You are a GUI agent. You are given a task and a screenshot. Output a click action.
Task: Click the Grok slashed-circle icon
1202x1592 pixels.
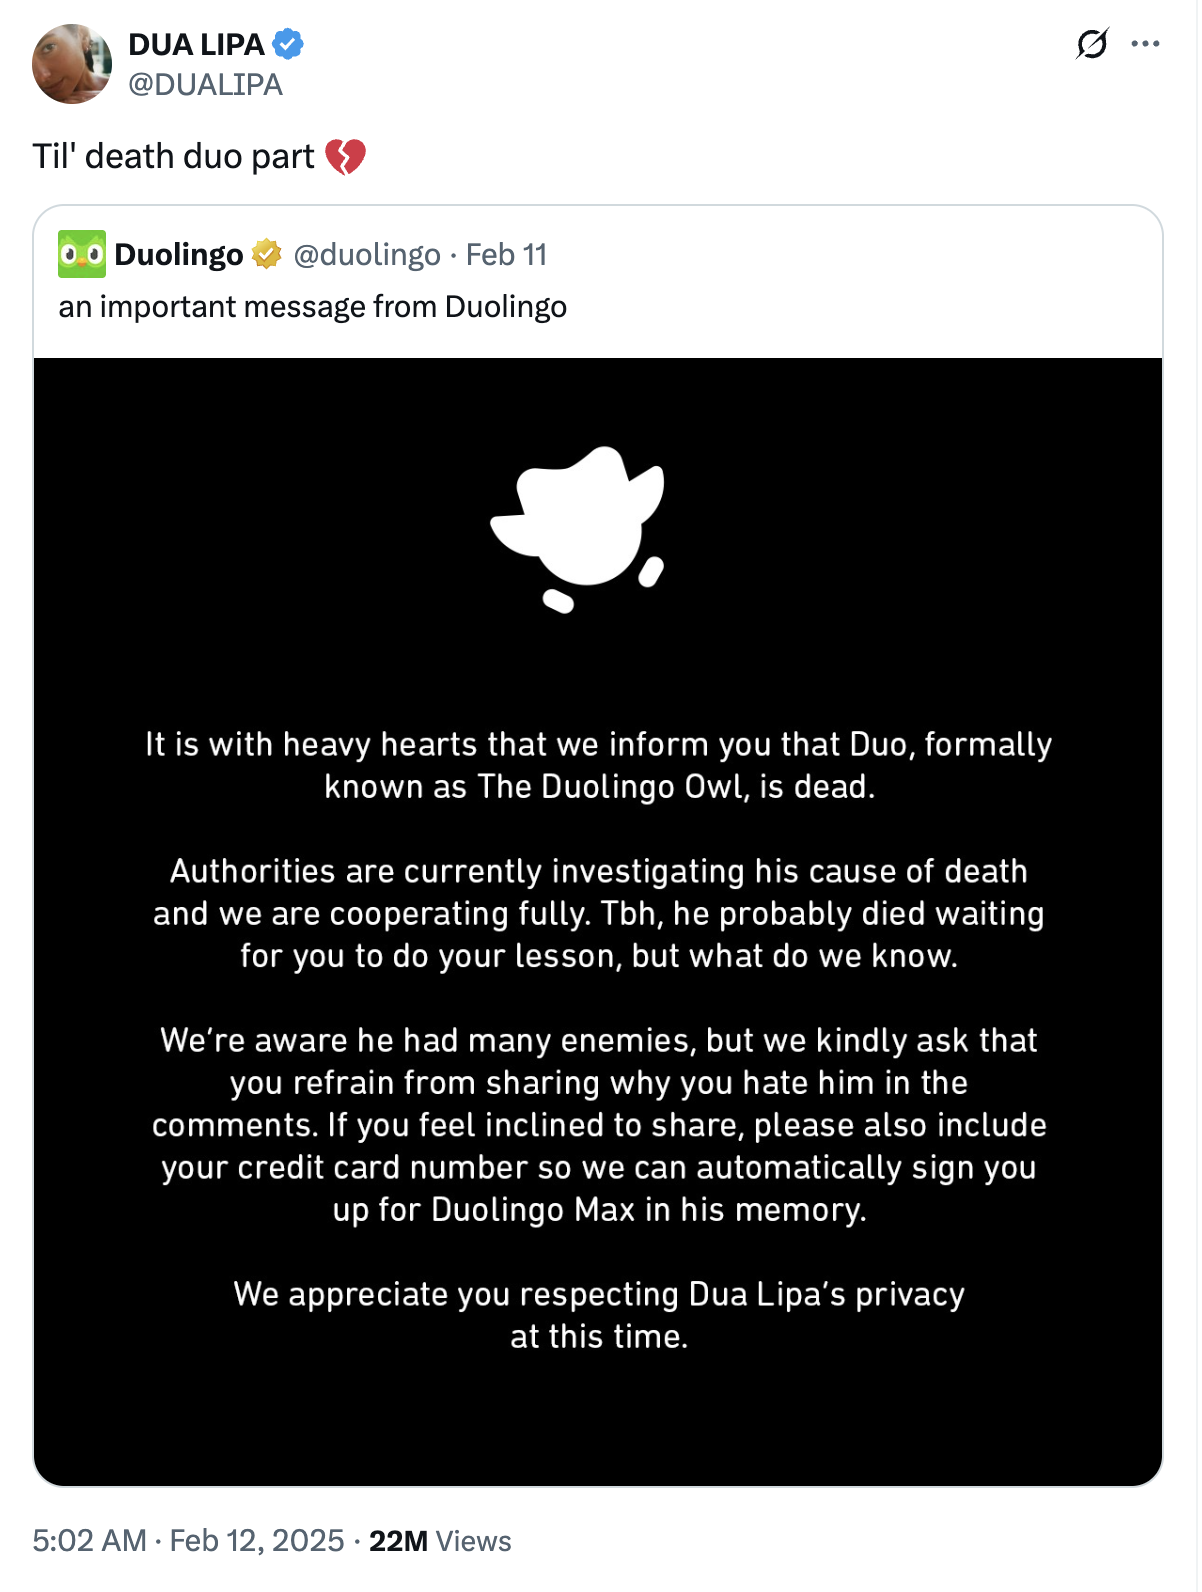(1092, 44)
